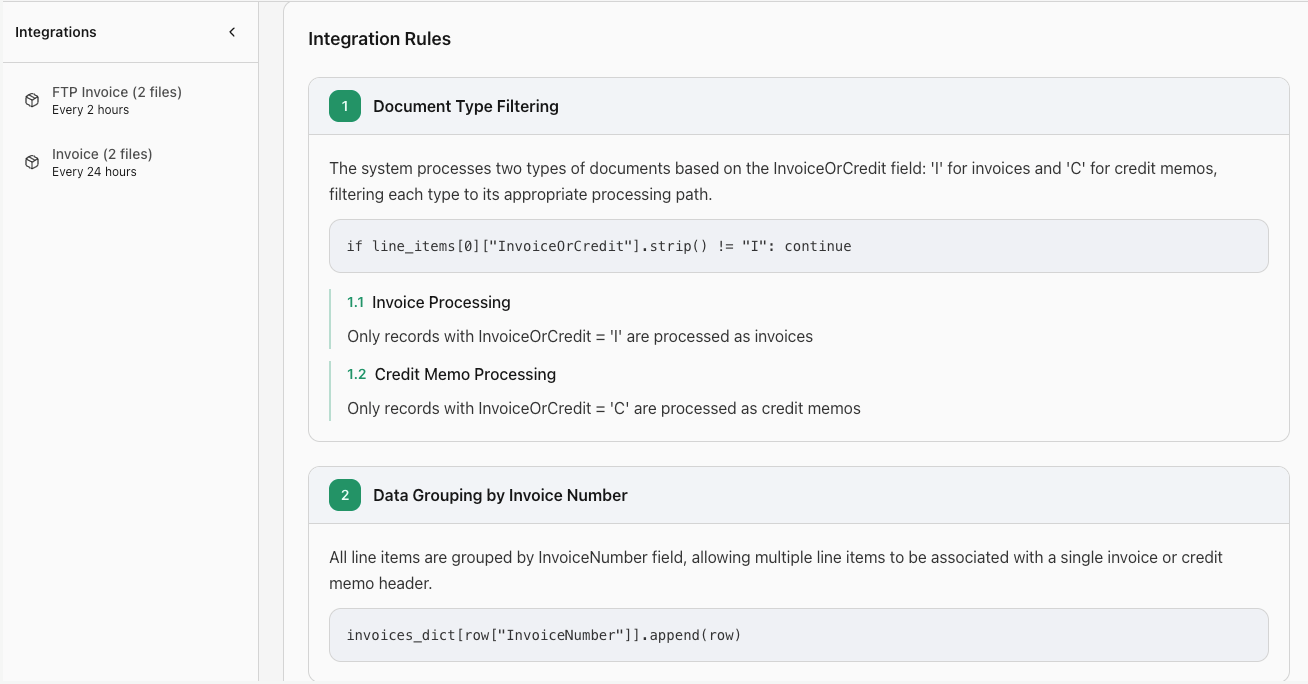Click the green rule number 2 badge
The height and width of the screenshot is (684, 1308).
(x=345, y=495)
